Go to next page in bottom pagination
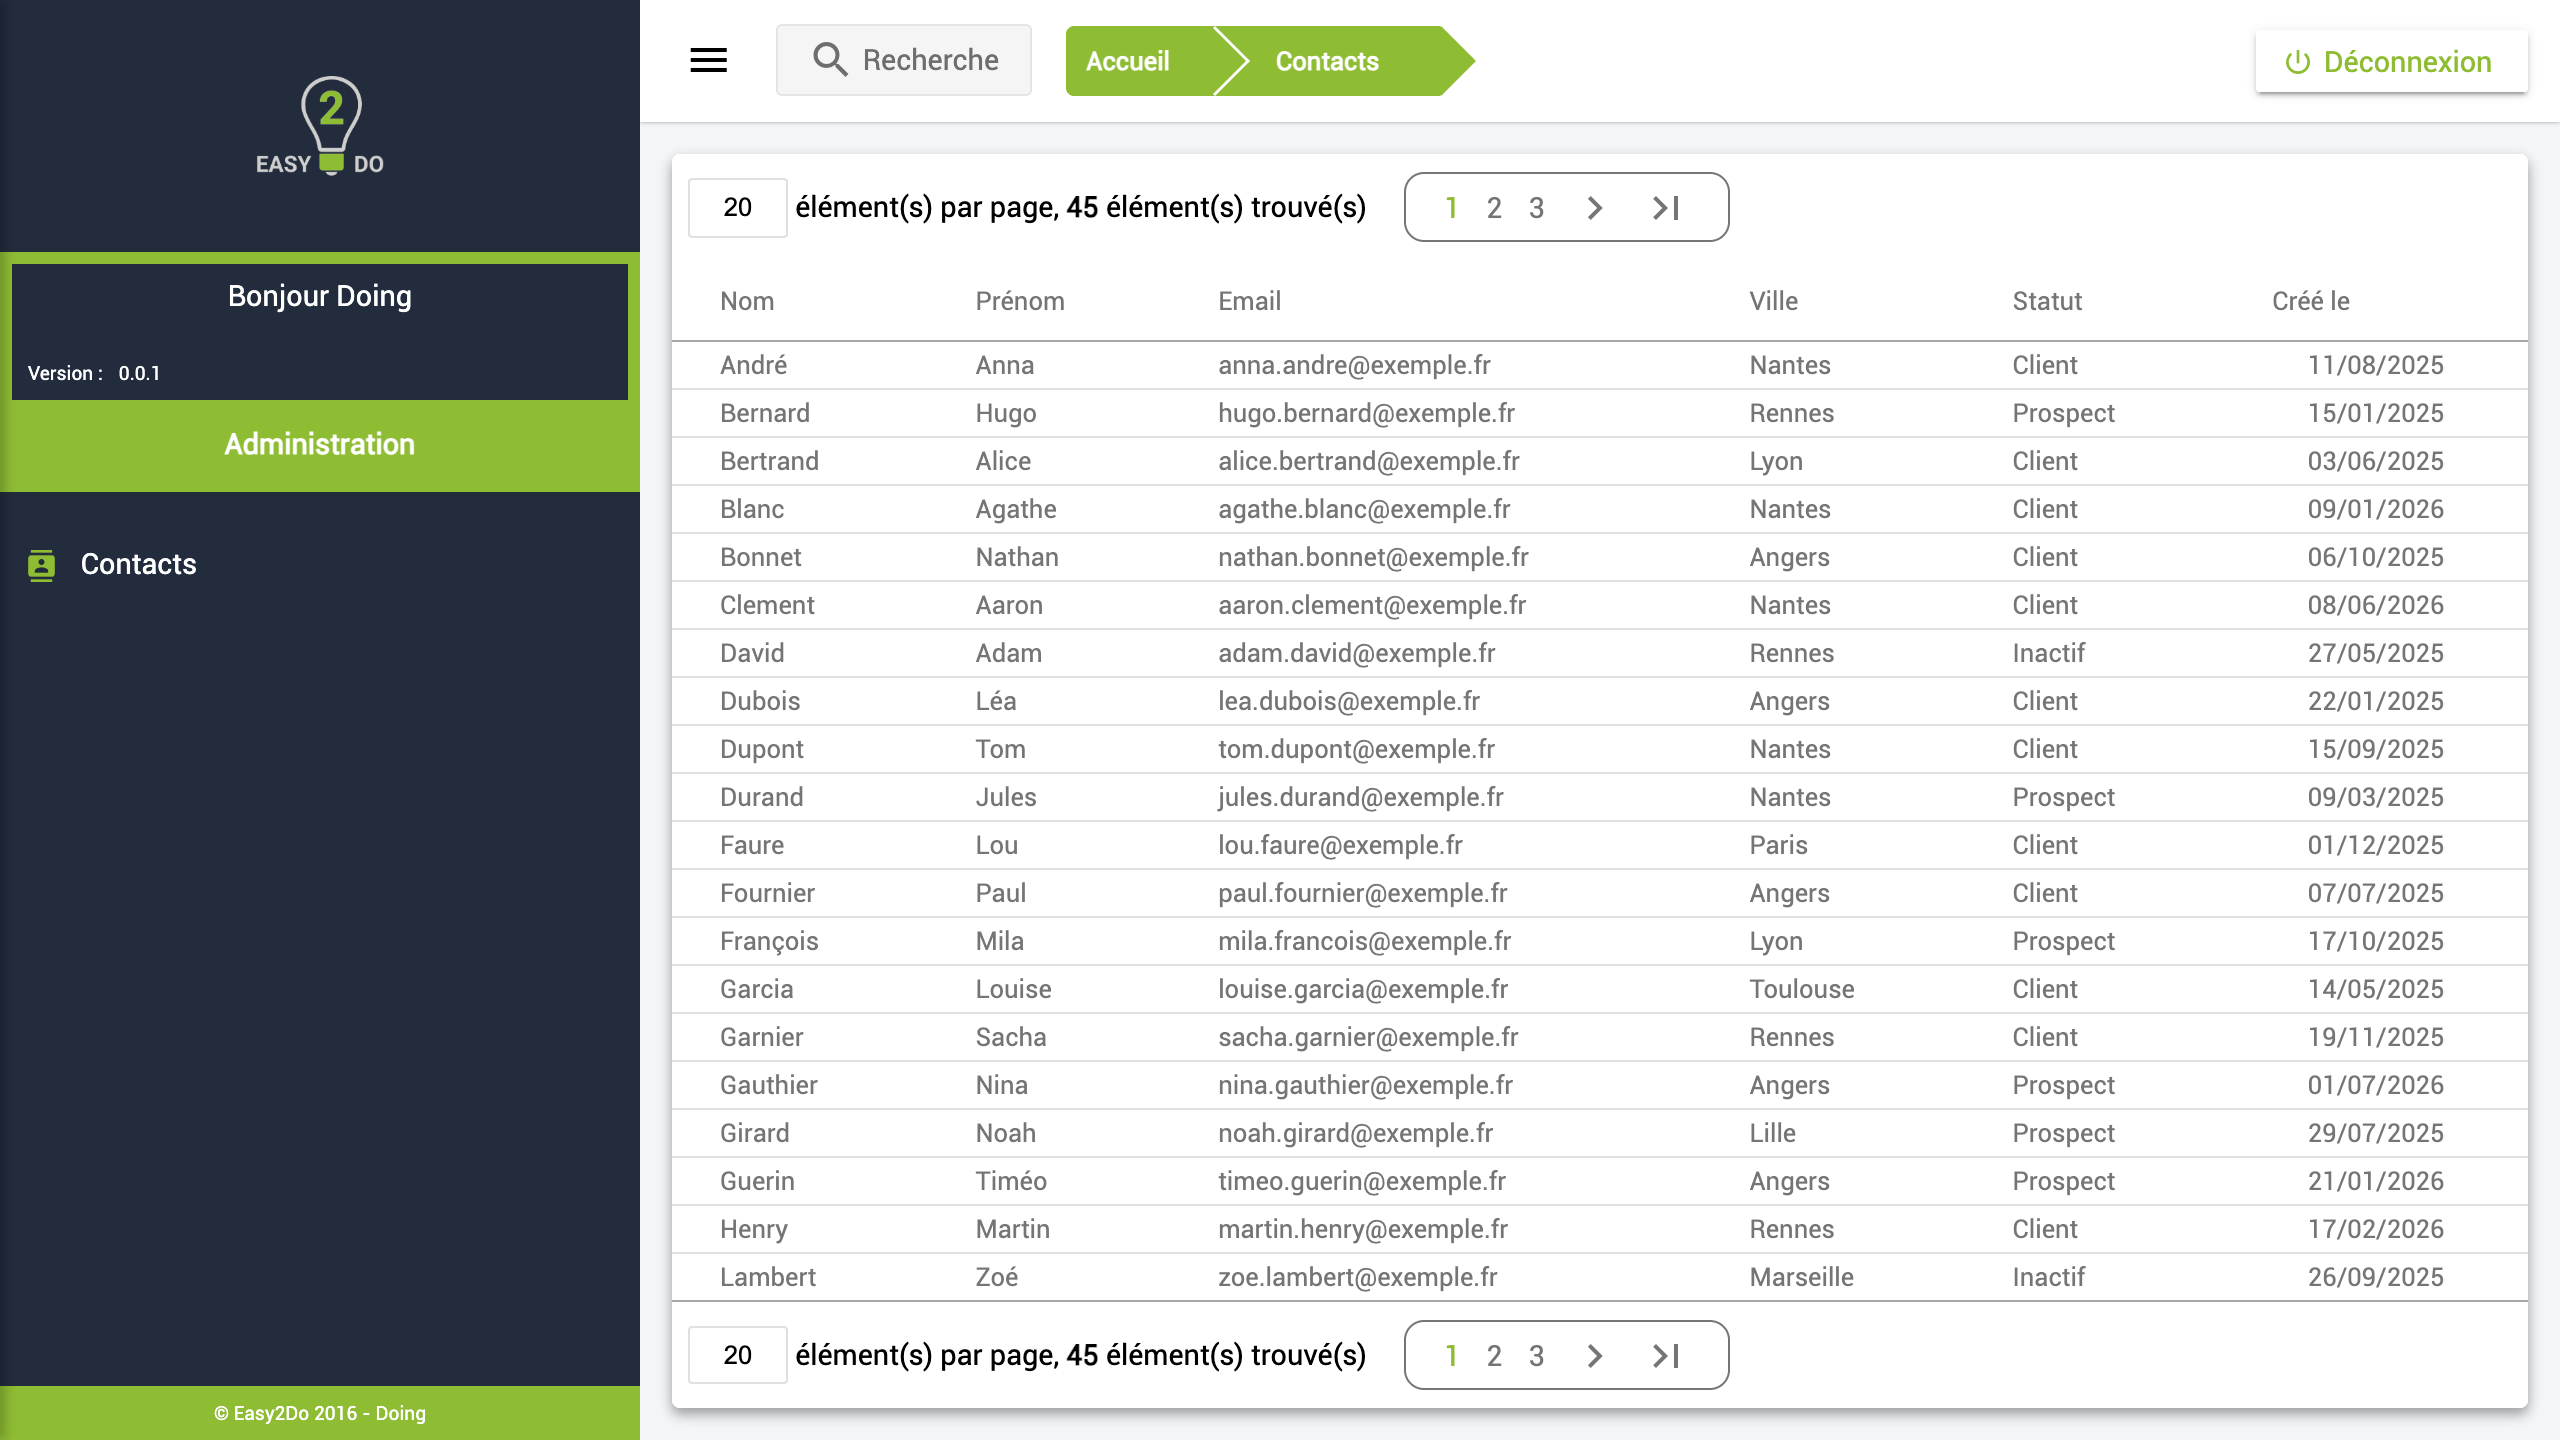The width and height of the screenshot is (2560, 1440). point(1594,1356)
